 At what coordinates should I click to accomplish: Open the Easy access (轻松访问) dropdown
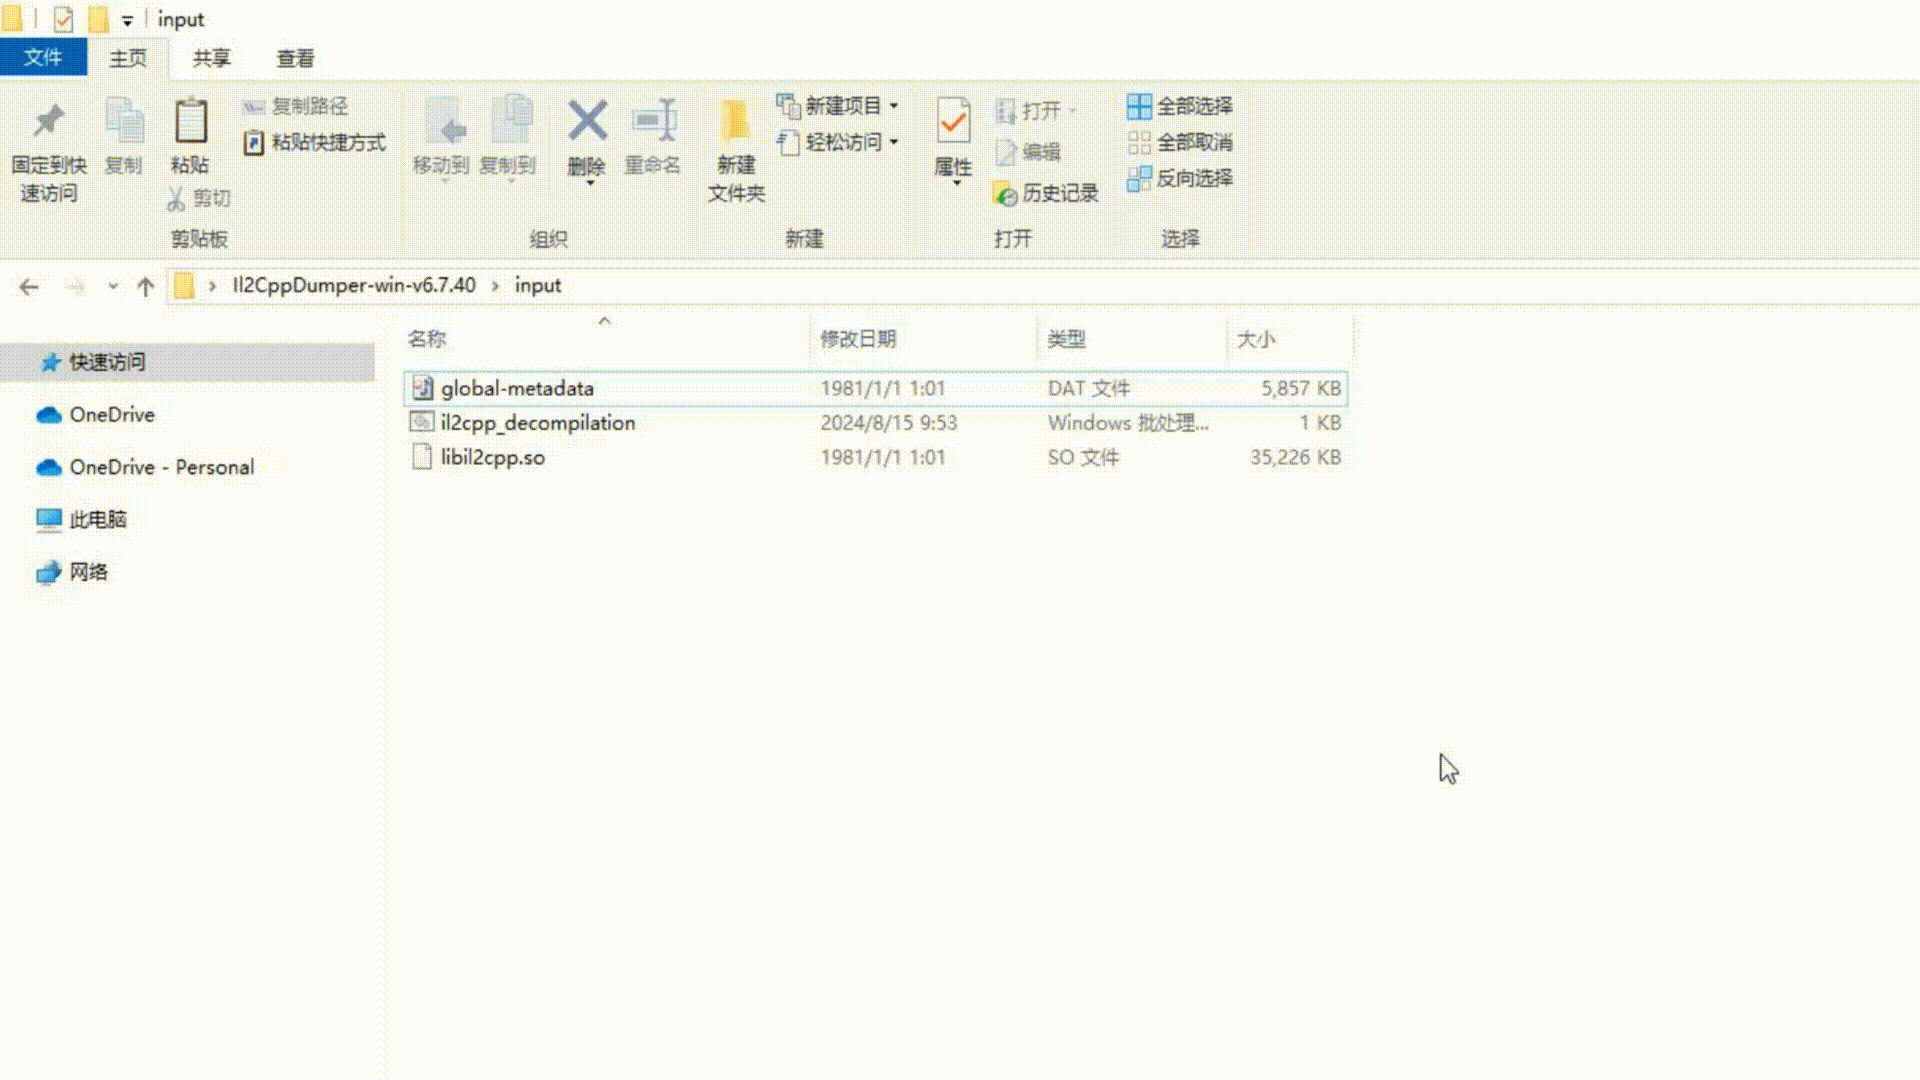(838, 142)
